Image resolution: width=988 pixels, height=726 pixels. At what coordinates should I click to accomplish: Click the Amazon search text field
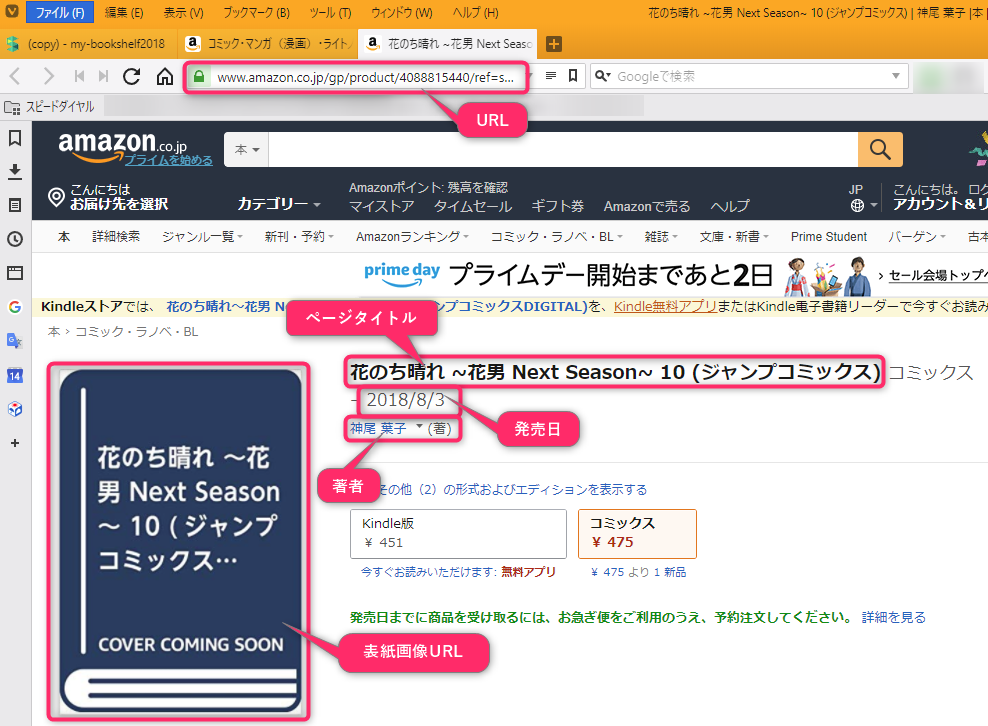(x=563, y=149)
